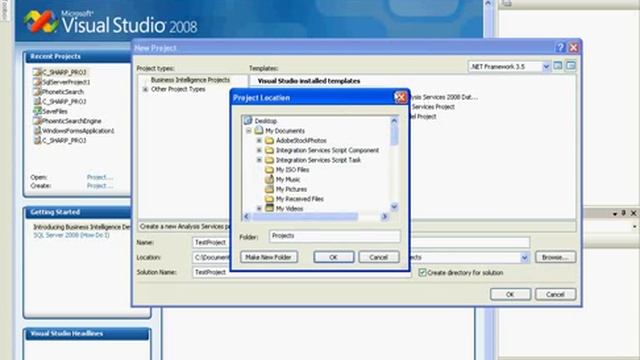This screenshot has width=640, height=360.
Task: Select AdobeStockPhotos folder
Action: 301,140
